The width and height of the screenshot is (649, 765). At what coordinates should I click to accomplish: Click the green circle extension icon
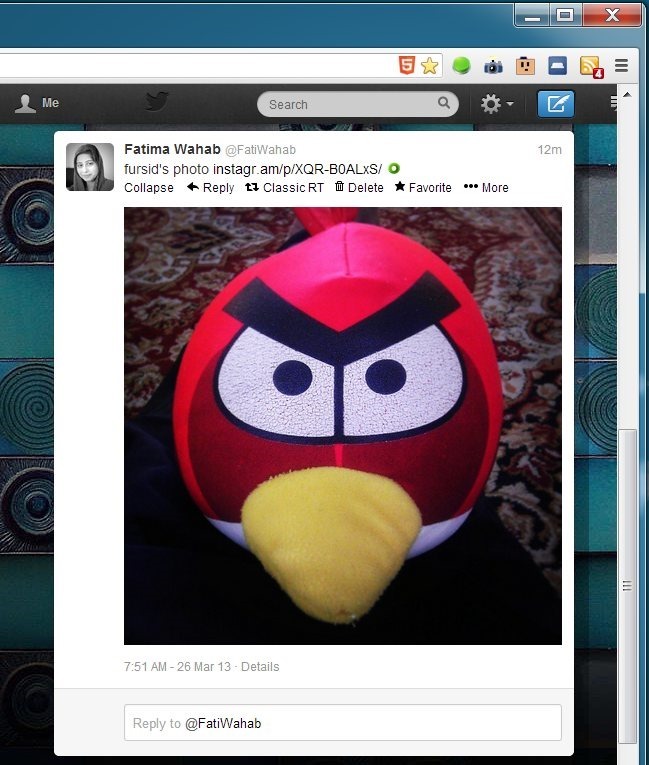tap(461, 65)
